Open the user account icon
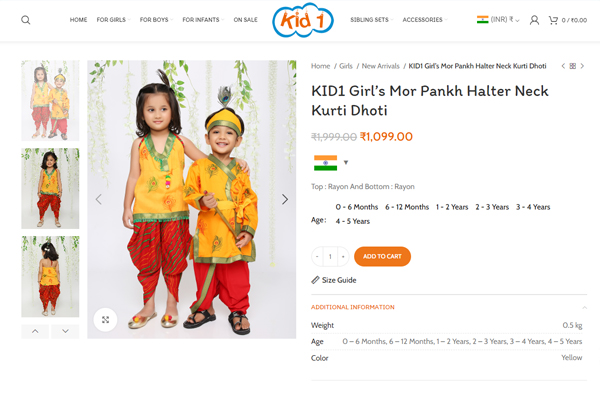 [x=534, y=20]
